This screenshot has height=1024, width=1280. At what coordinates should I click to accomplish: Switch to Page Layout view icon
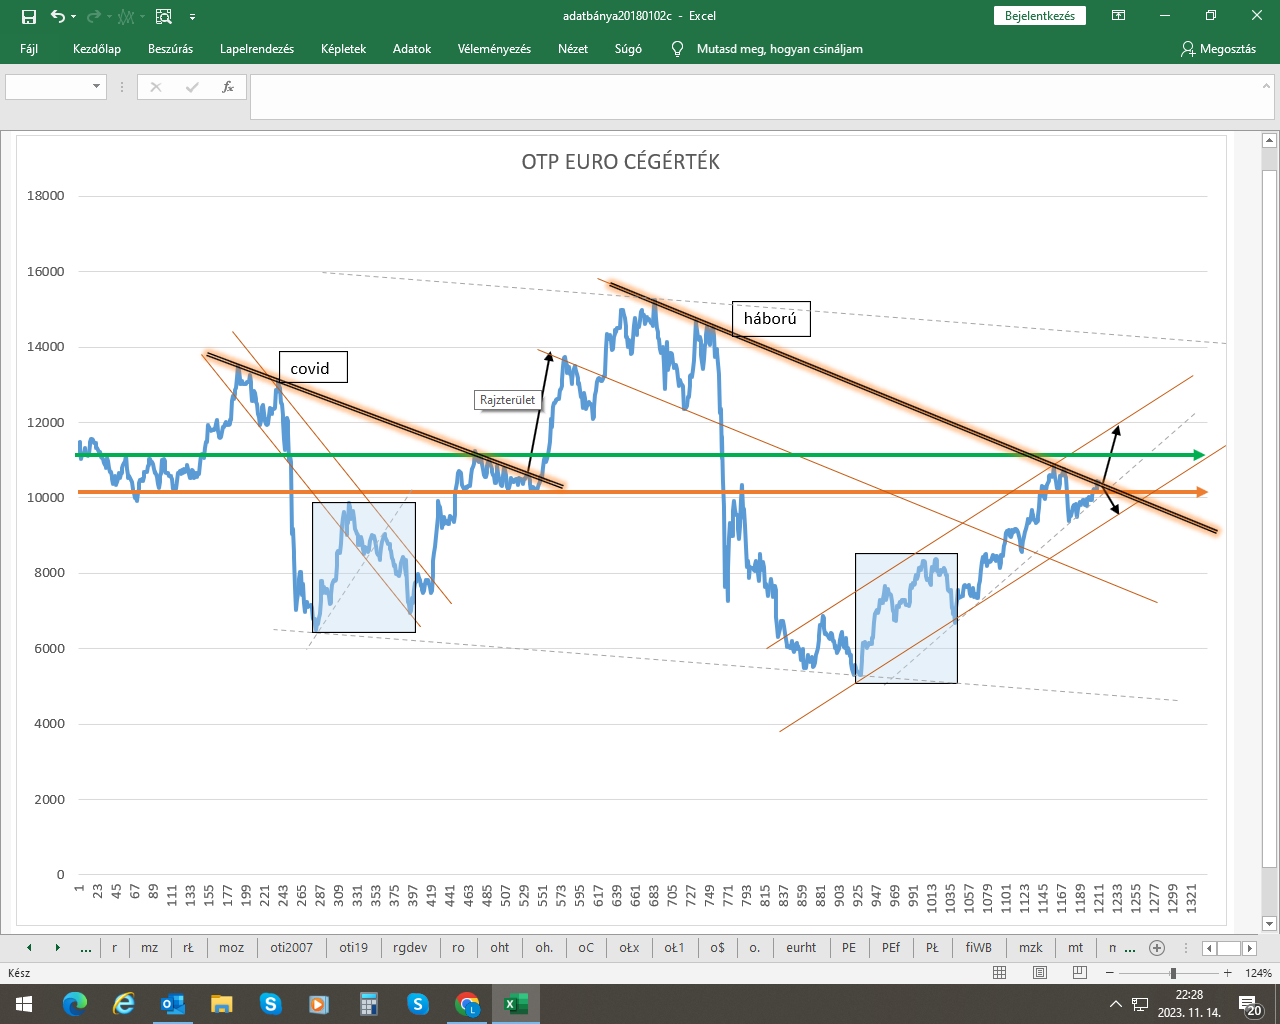pyautogui.click(x=1040, y=973)
